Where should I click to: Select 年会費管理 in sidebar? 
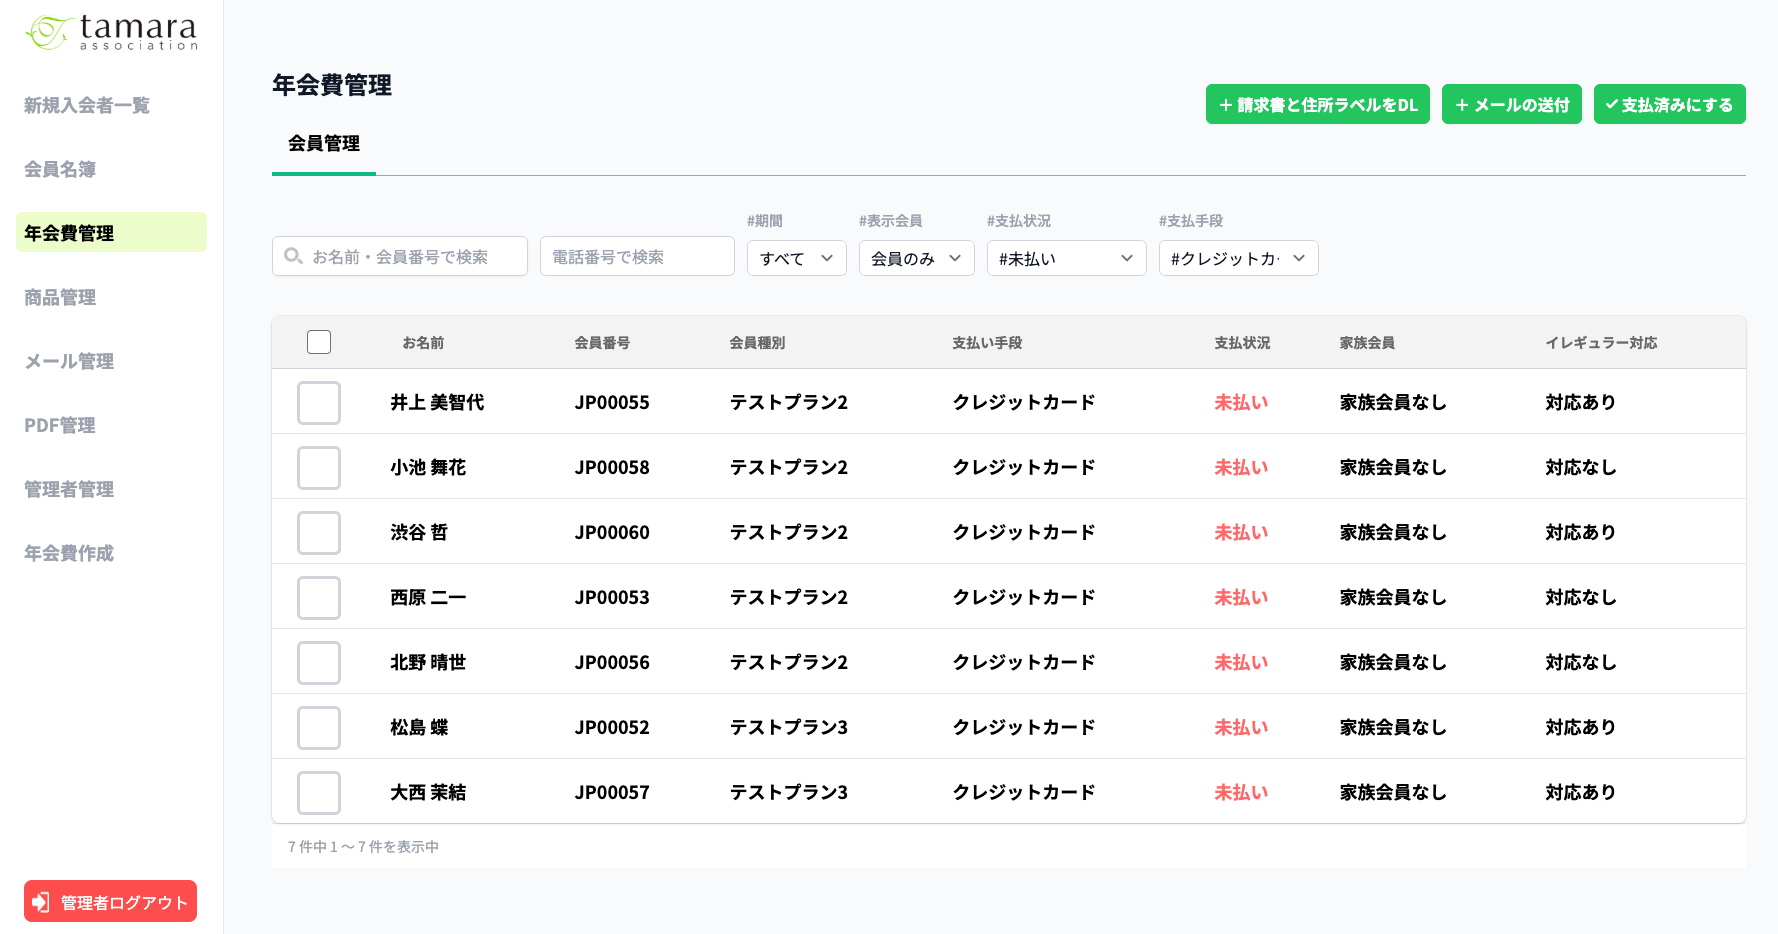click(x=111, y=232)
